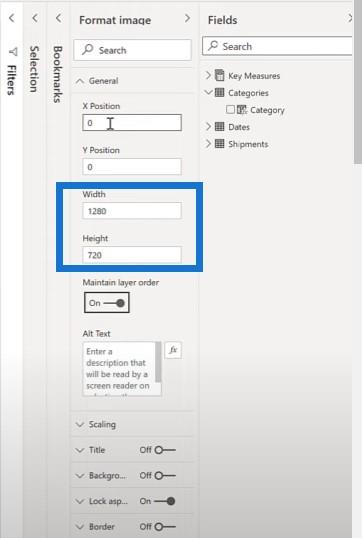Click the Categories table icon
This screenshot has width=362, height=538.
[219, 92]
